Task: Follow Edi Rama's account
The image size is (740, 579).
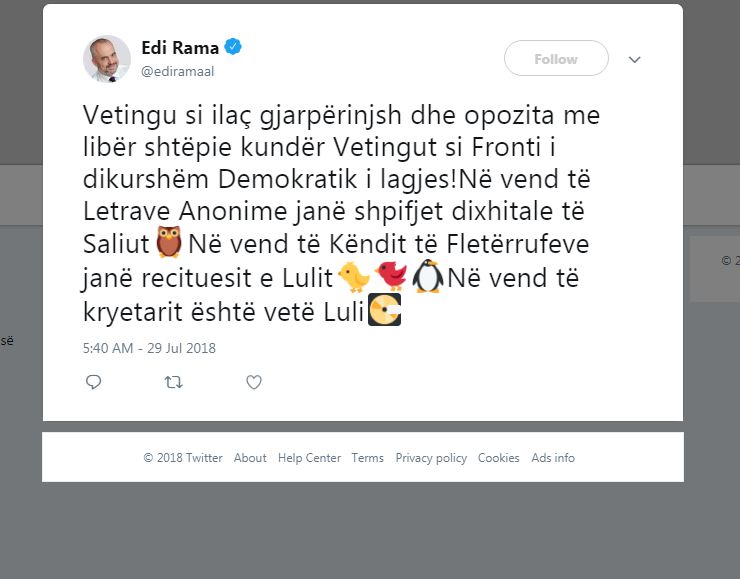Action: pos(556,59)
